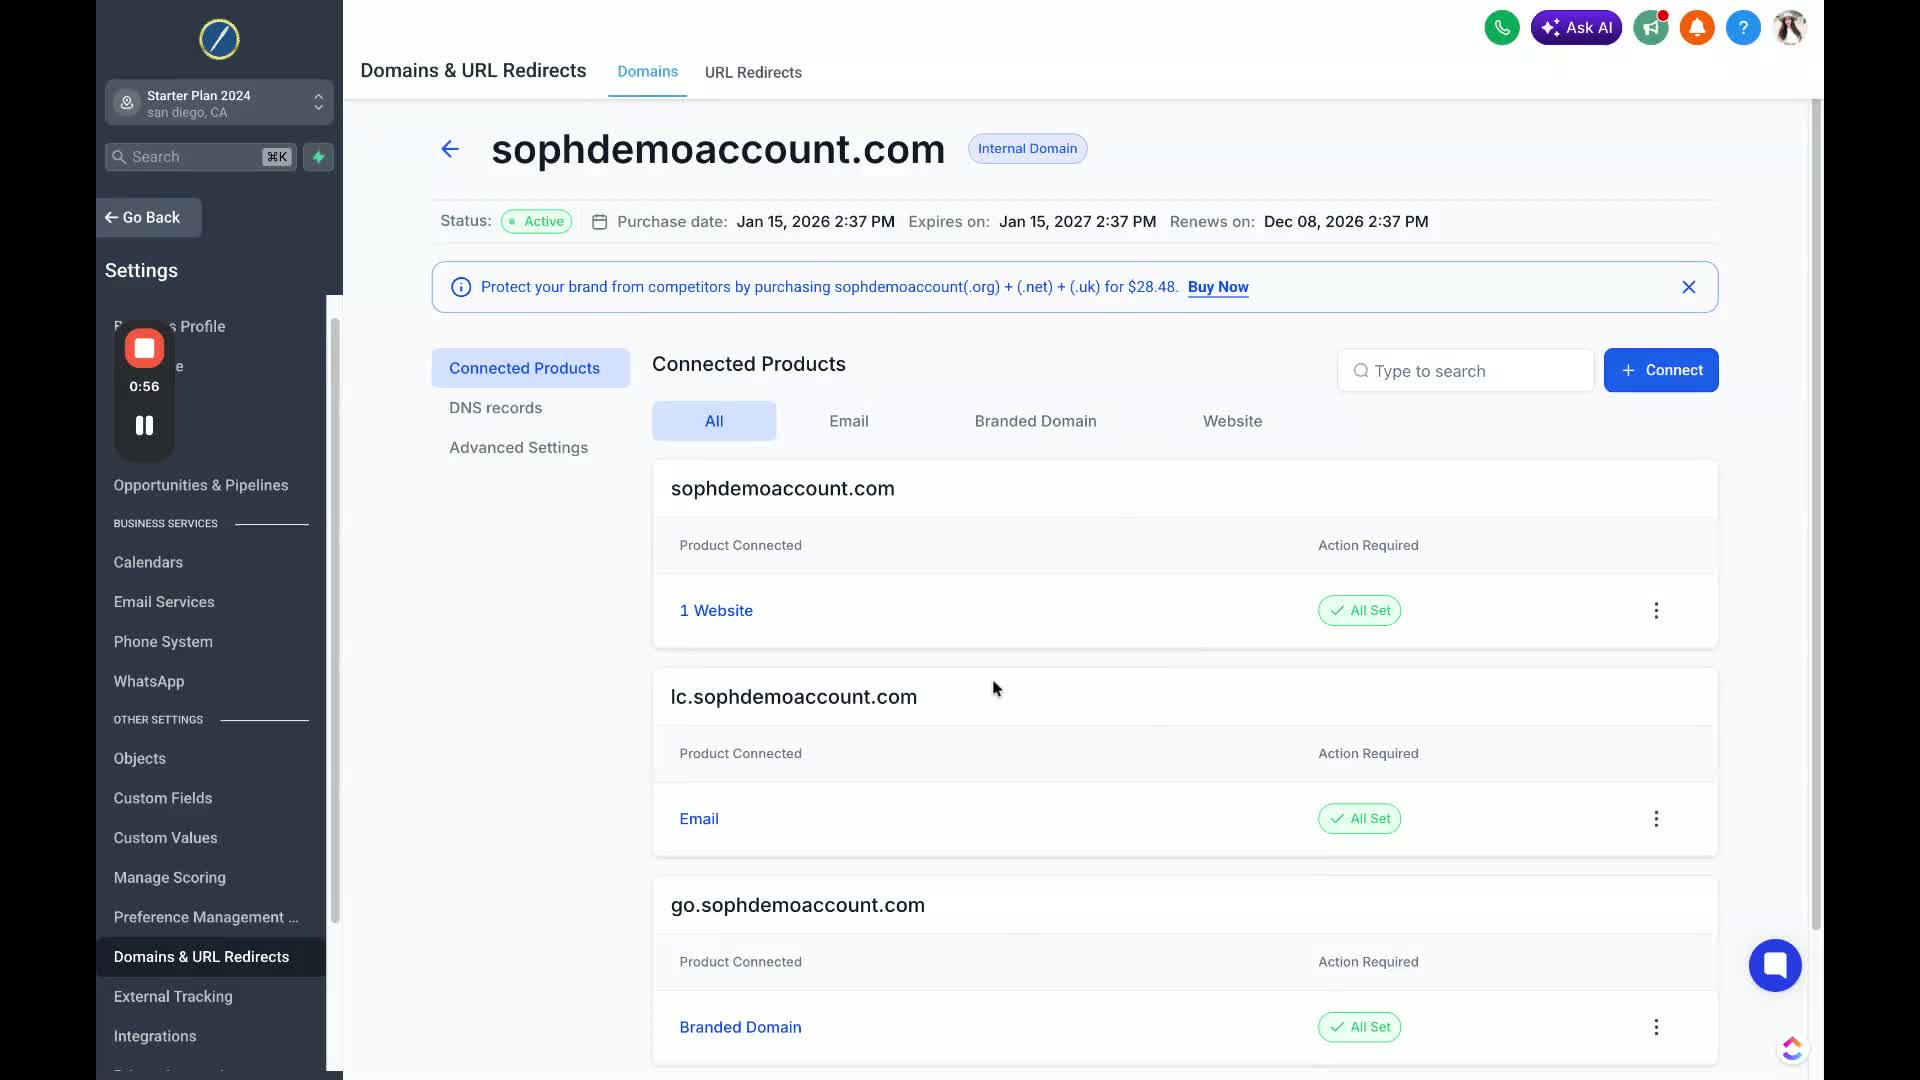The image size is (1920, 1080).
Task: Select the Branded Domain filter tab
Action: (x=1035, y=421)
